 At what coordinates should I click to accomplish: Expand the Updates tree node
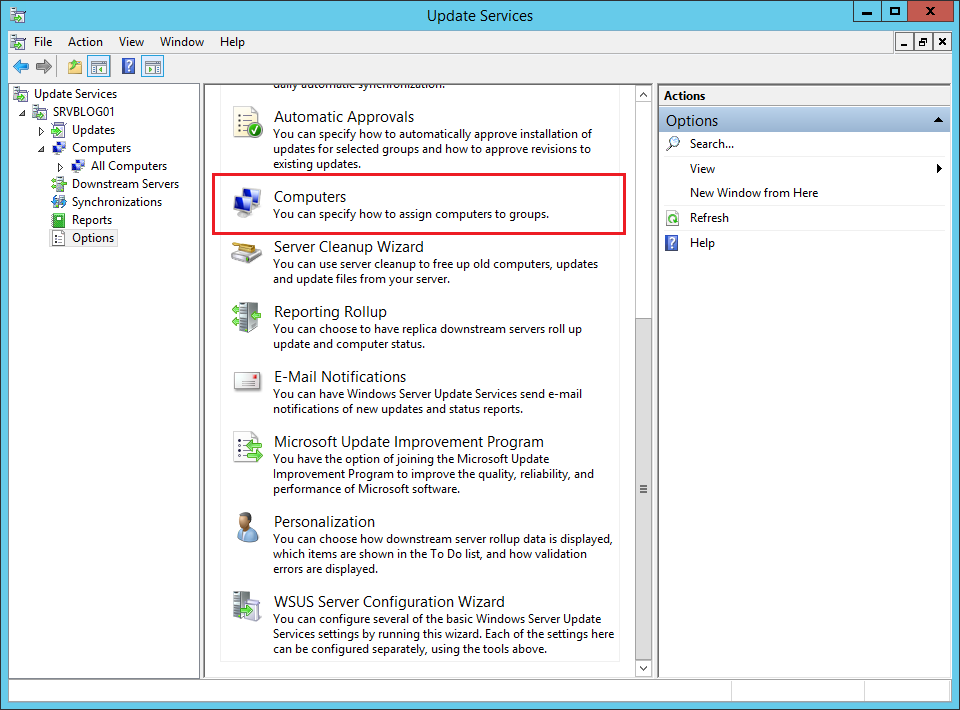tap(41, 131)
